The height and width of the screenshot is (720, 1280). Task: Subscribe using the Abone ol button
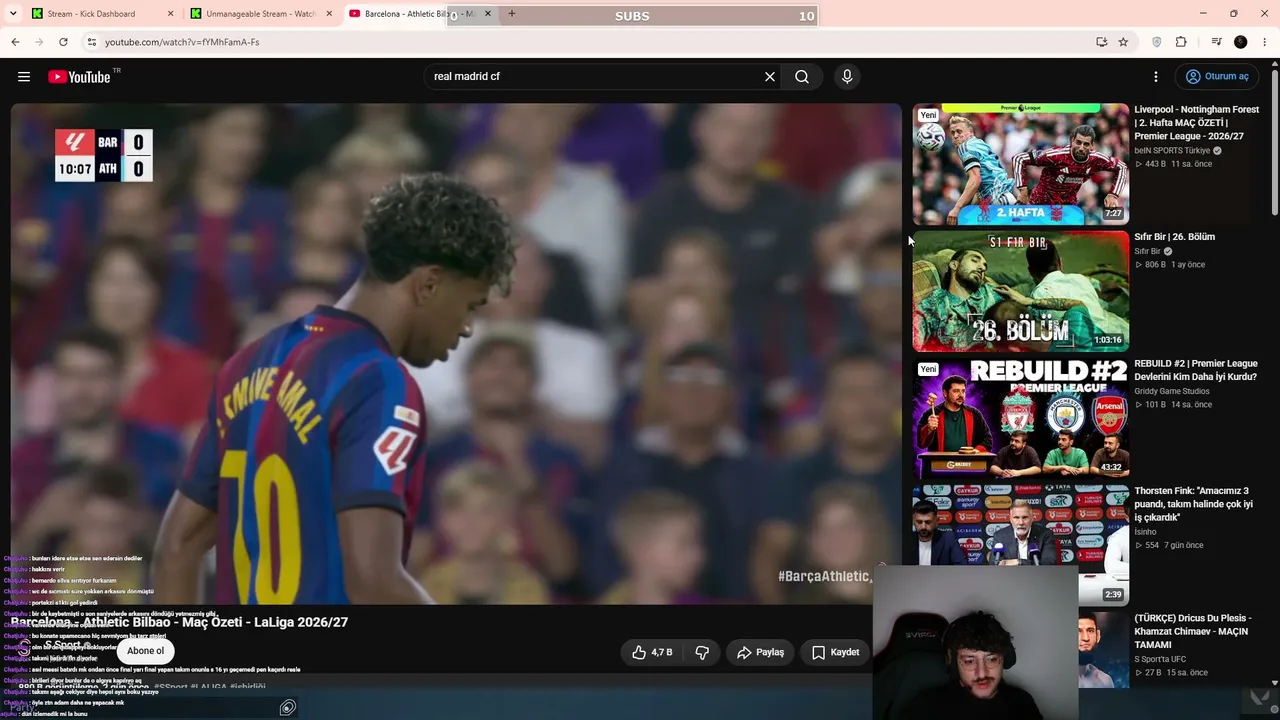(145, 651)
